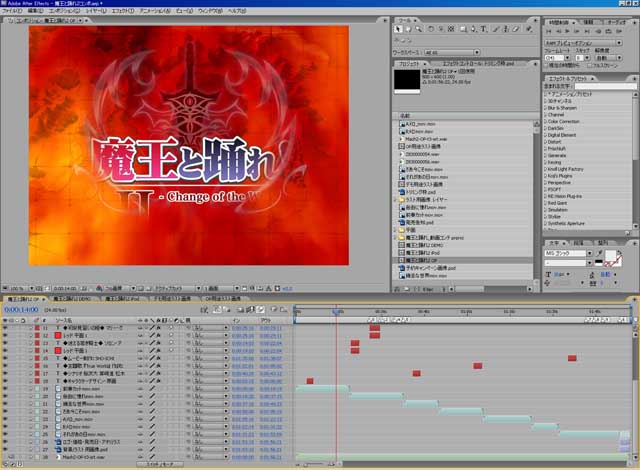Enable Full Screen checkbox in Time Controls
Viewport: 640px width, 470px height.
(x=589, y=65)
